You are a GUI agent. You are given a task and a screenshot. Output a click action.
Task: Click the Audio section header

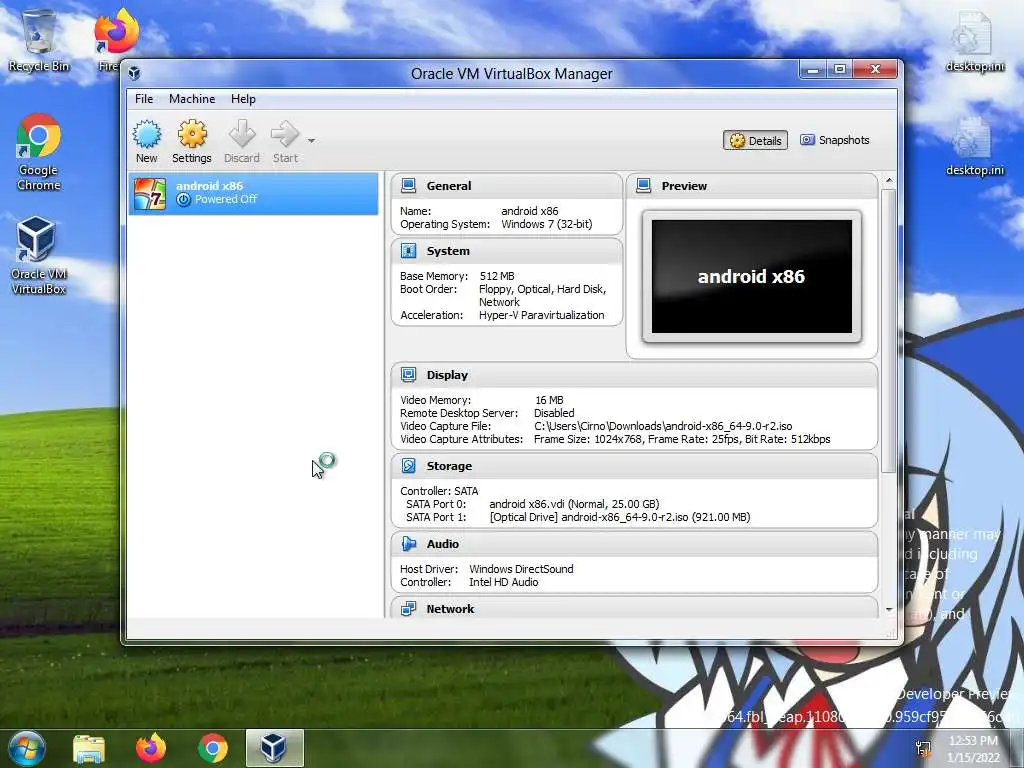(634, 543)
